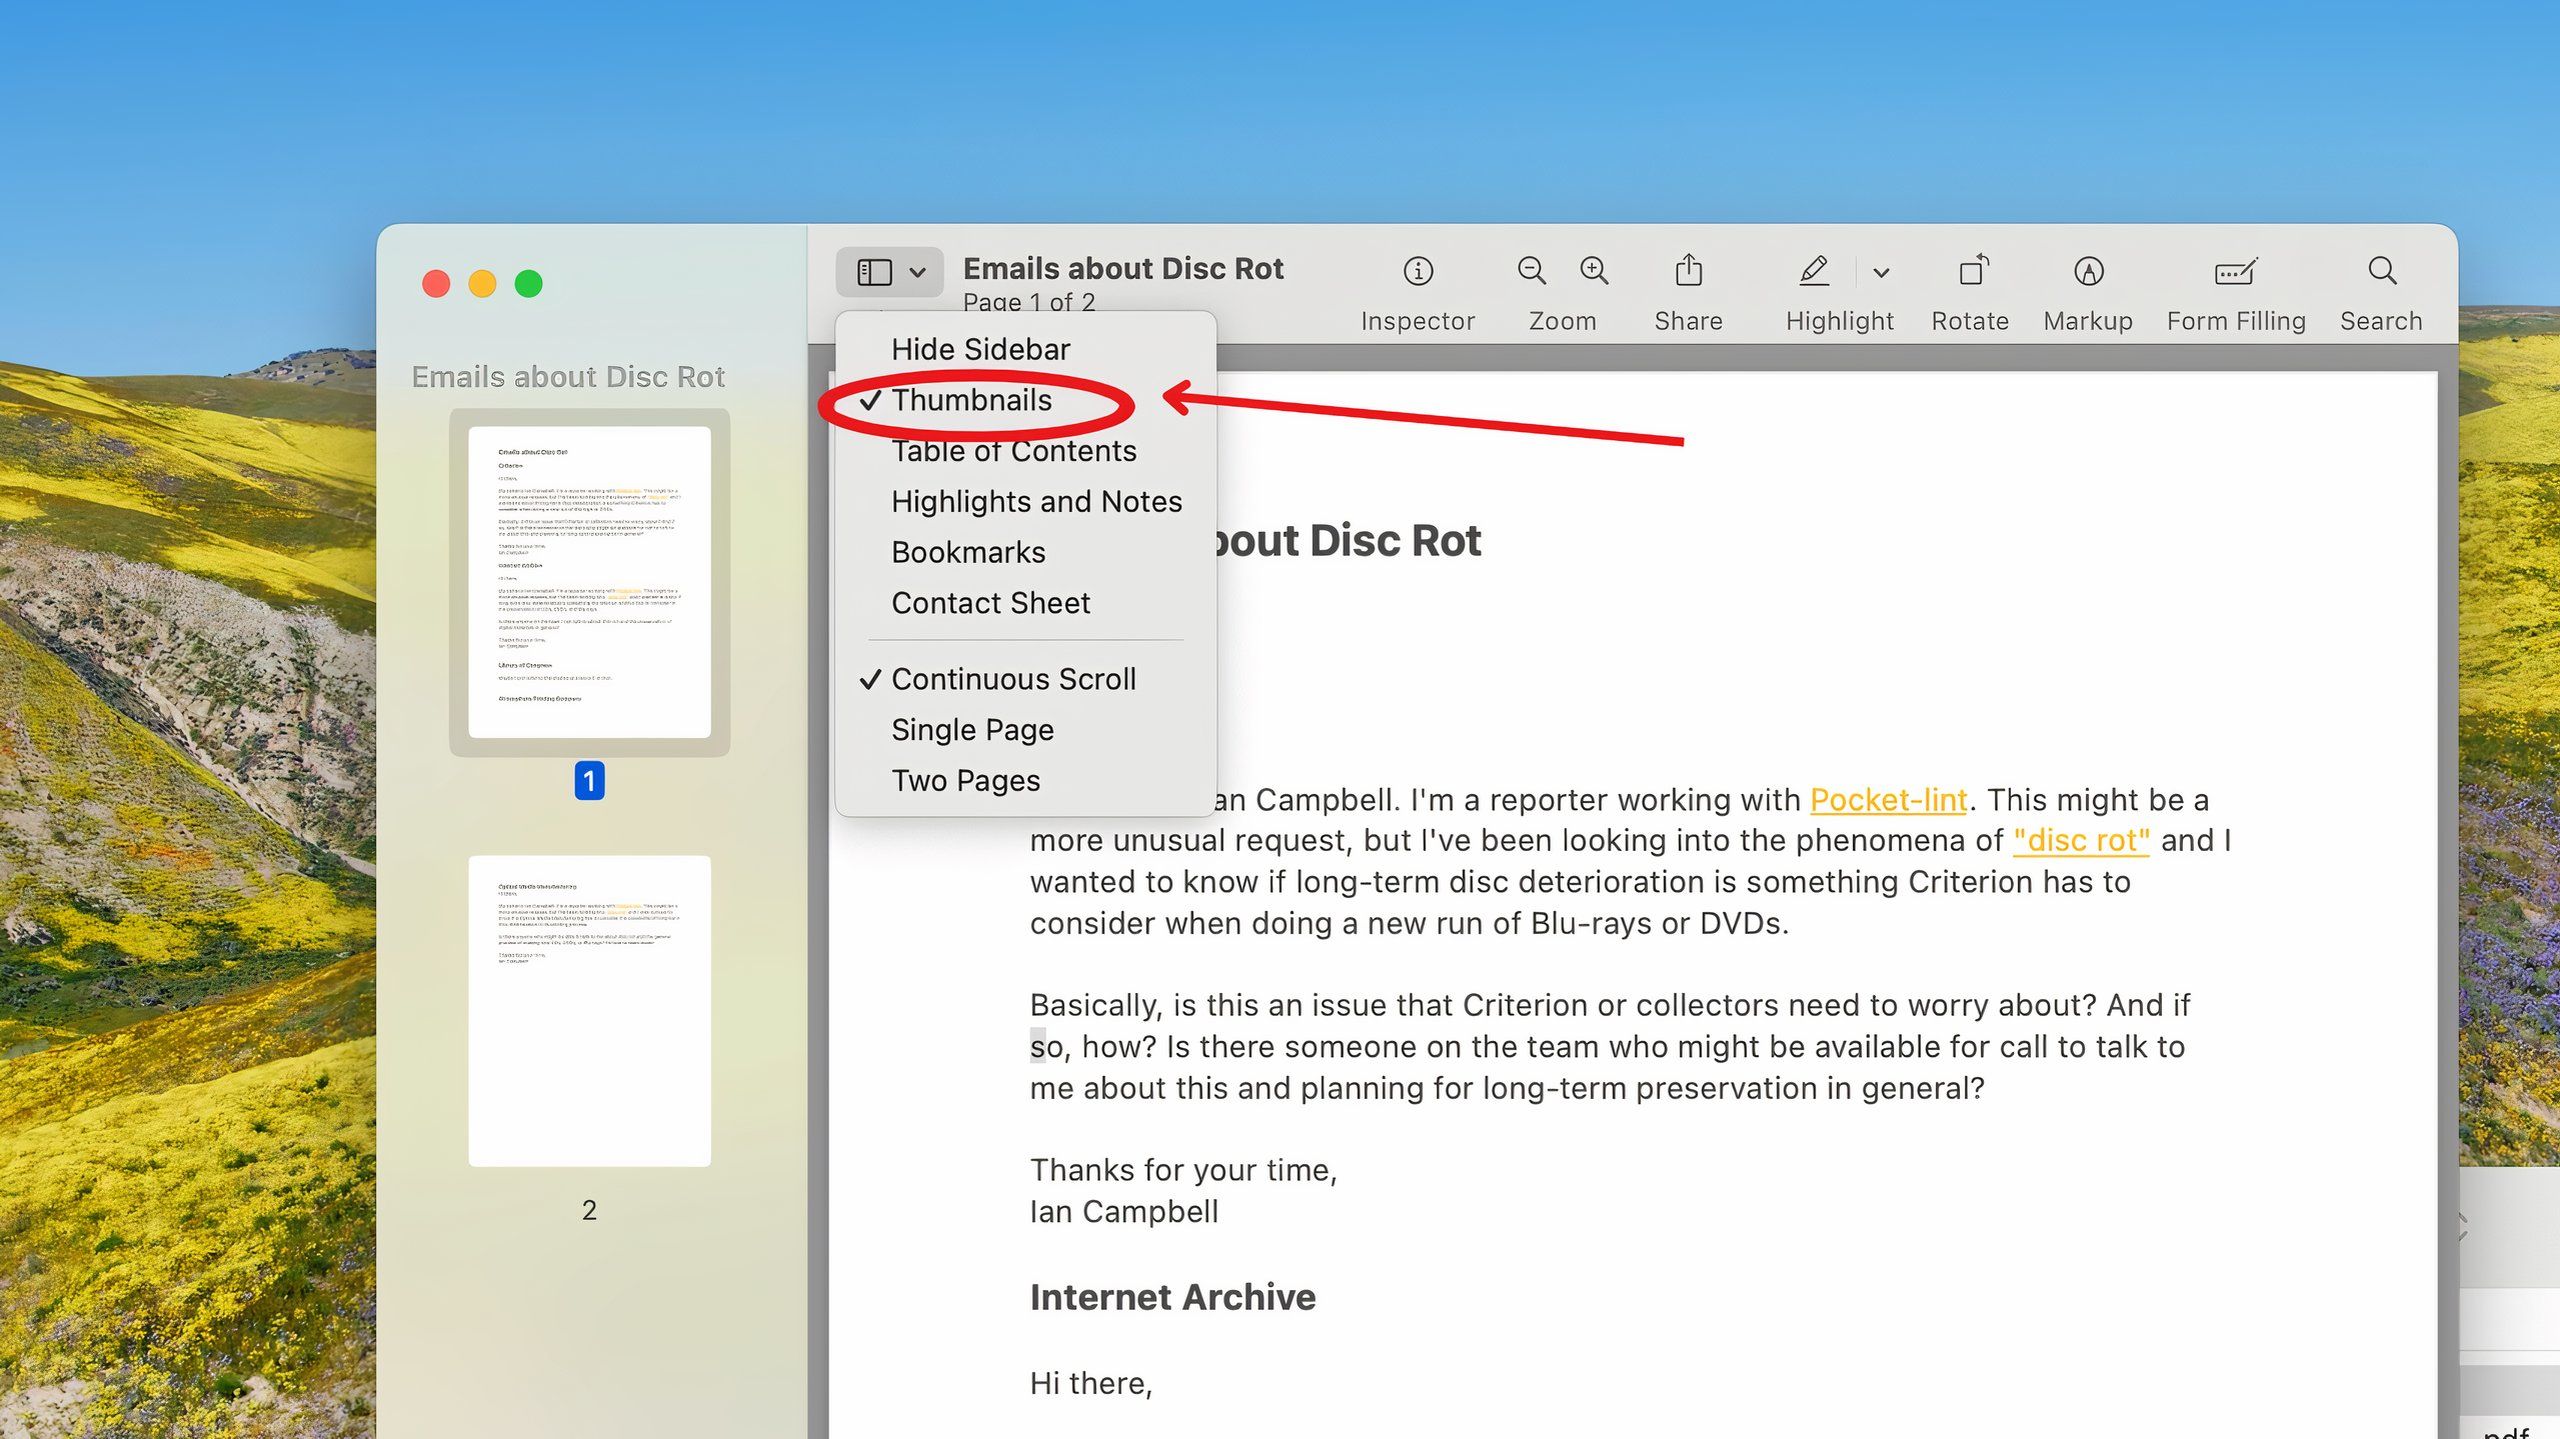
Task: Select page 1 thumbnail in sidebar
Action: (x=589, y=582)
